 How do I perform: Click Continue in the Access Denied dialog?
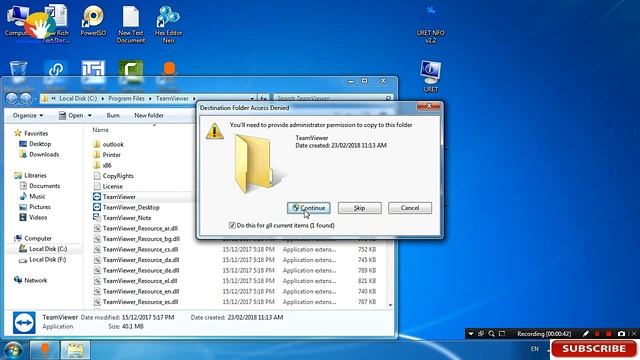click(309, 208)
